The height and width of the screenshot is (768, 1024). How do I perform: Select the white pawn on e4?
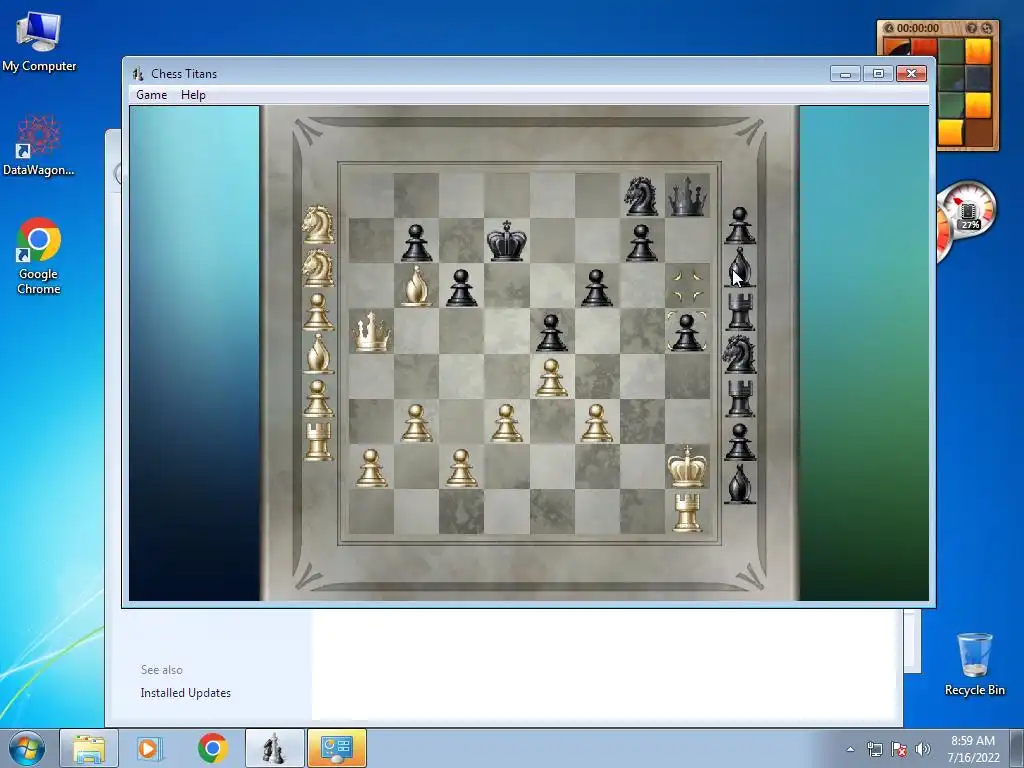[x=552, y=377]
